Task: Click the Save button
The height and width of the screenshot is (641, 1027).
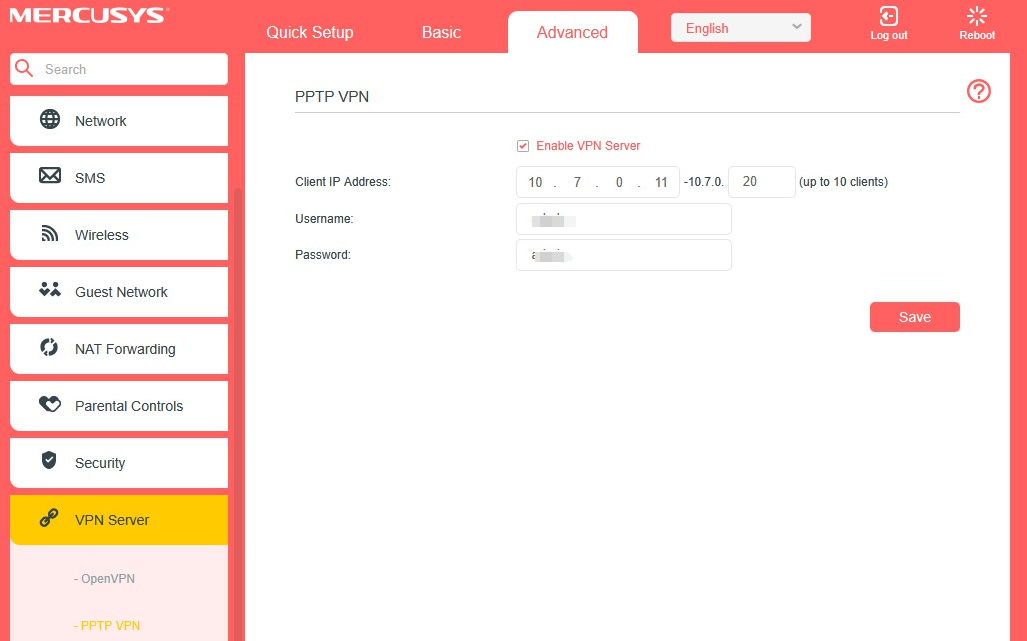Action: (x=913, y=316)
